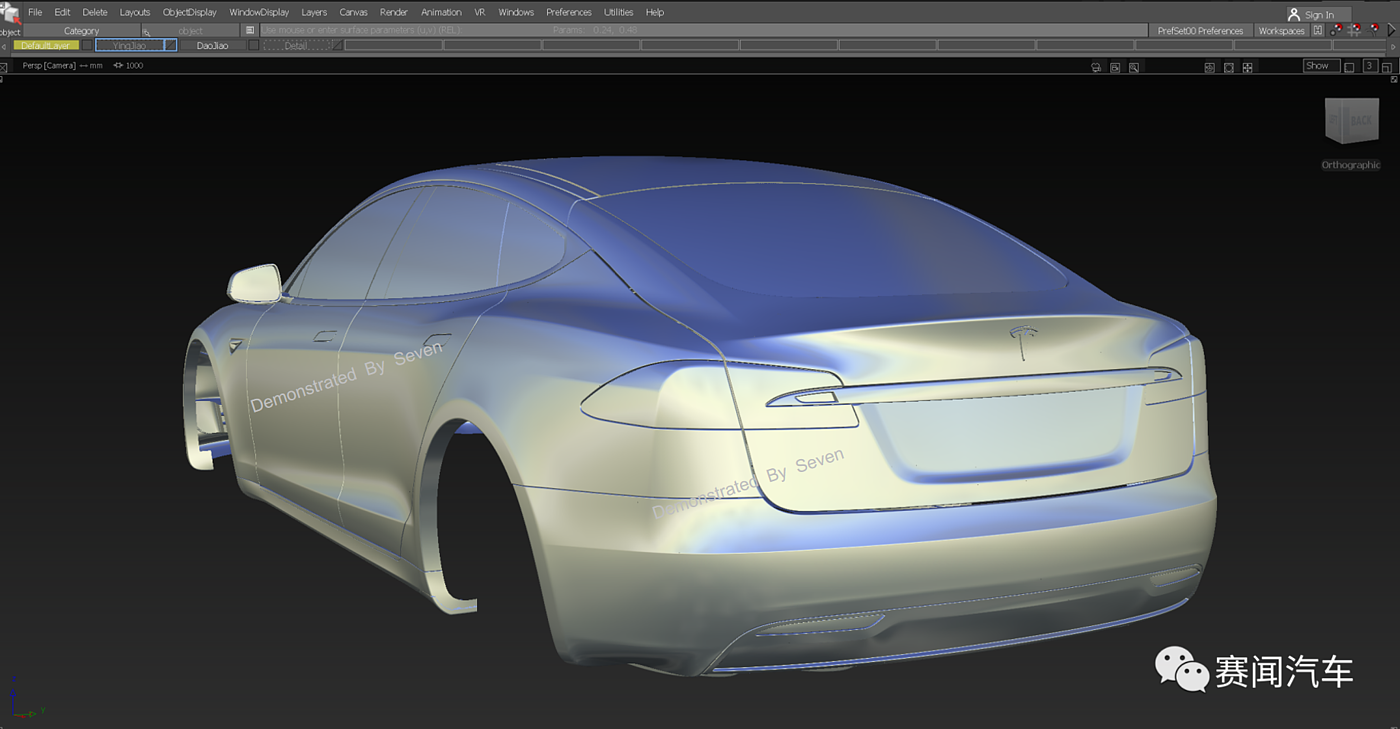
Task: Click the camera icon in viewport toolbar
Action: [1096, 67]
